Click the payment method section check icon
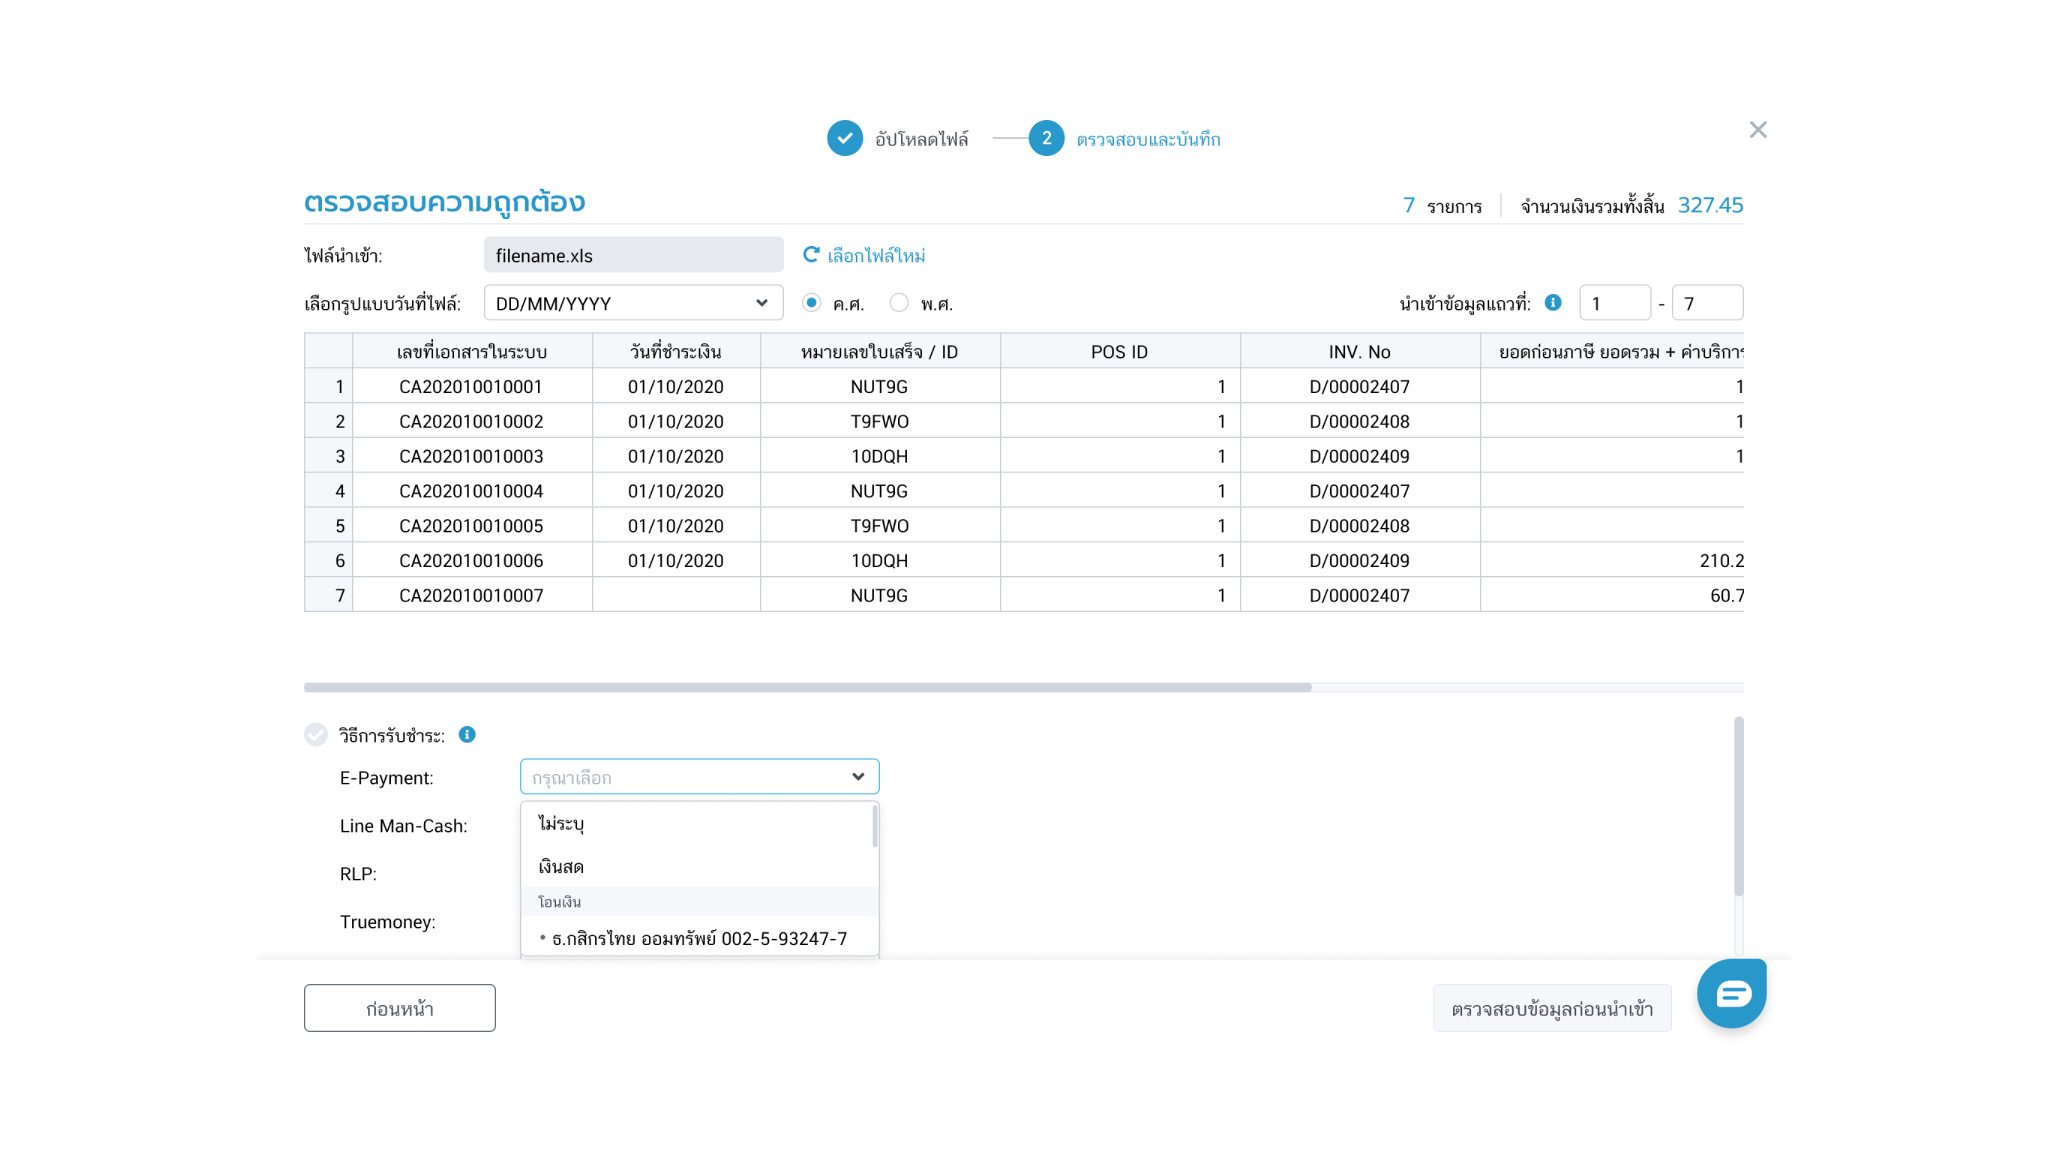The width and height of the screenshot is (2048, 1152). point(316,735)
